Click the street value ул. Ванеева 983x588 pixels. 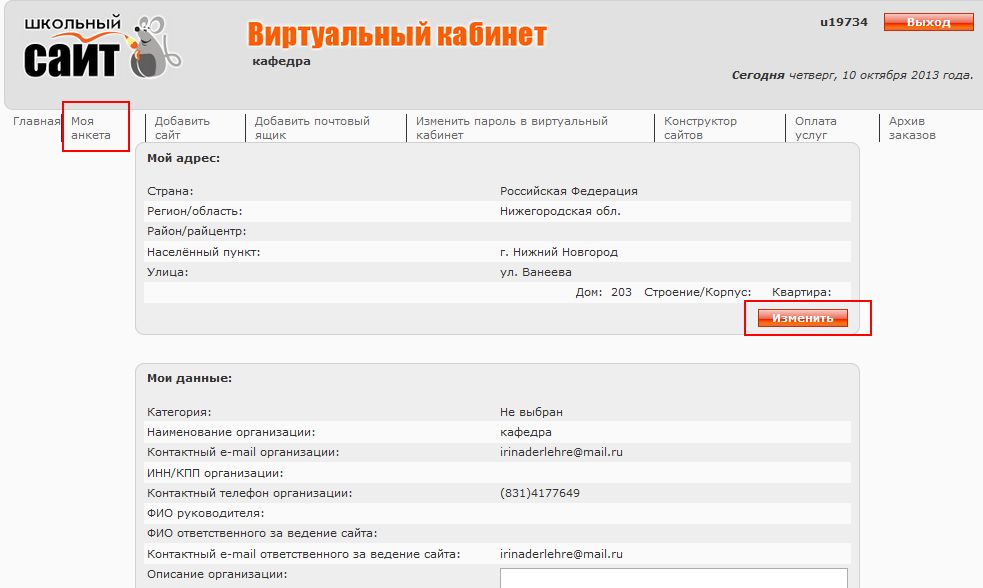536,272
